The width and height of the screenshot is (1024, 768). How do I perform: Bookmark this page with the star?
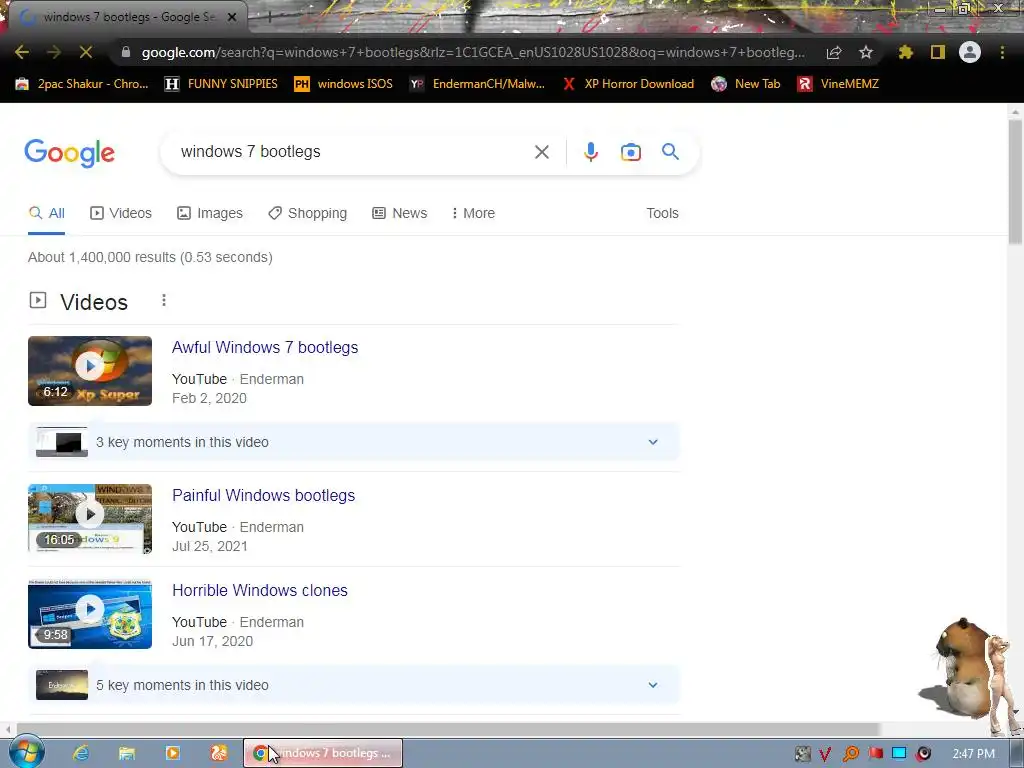866,52
